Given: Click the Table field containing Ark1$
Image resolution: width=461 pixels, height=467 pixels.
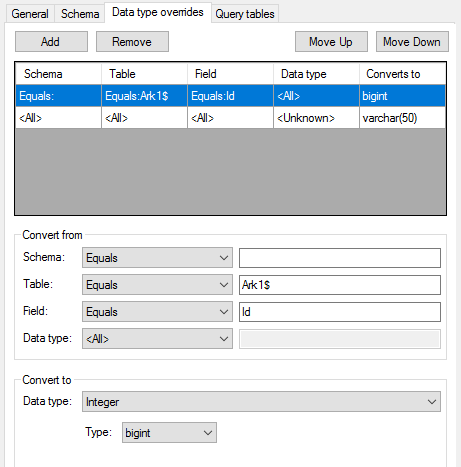Looking at the screenshot, I should tap(340, 285).
